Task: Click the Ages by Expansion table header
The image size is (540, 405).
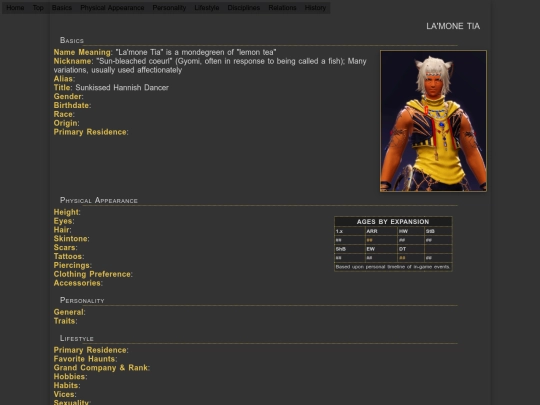Action: click(x=393, y=222)
